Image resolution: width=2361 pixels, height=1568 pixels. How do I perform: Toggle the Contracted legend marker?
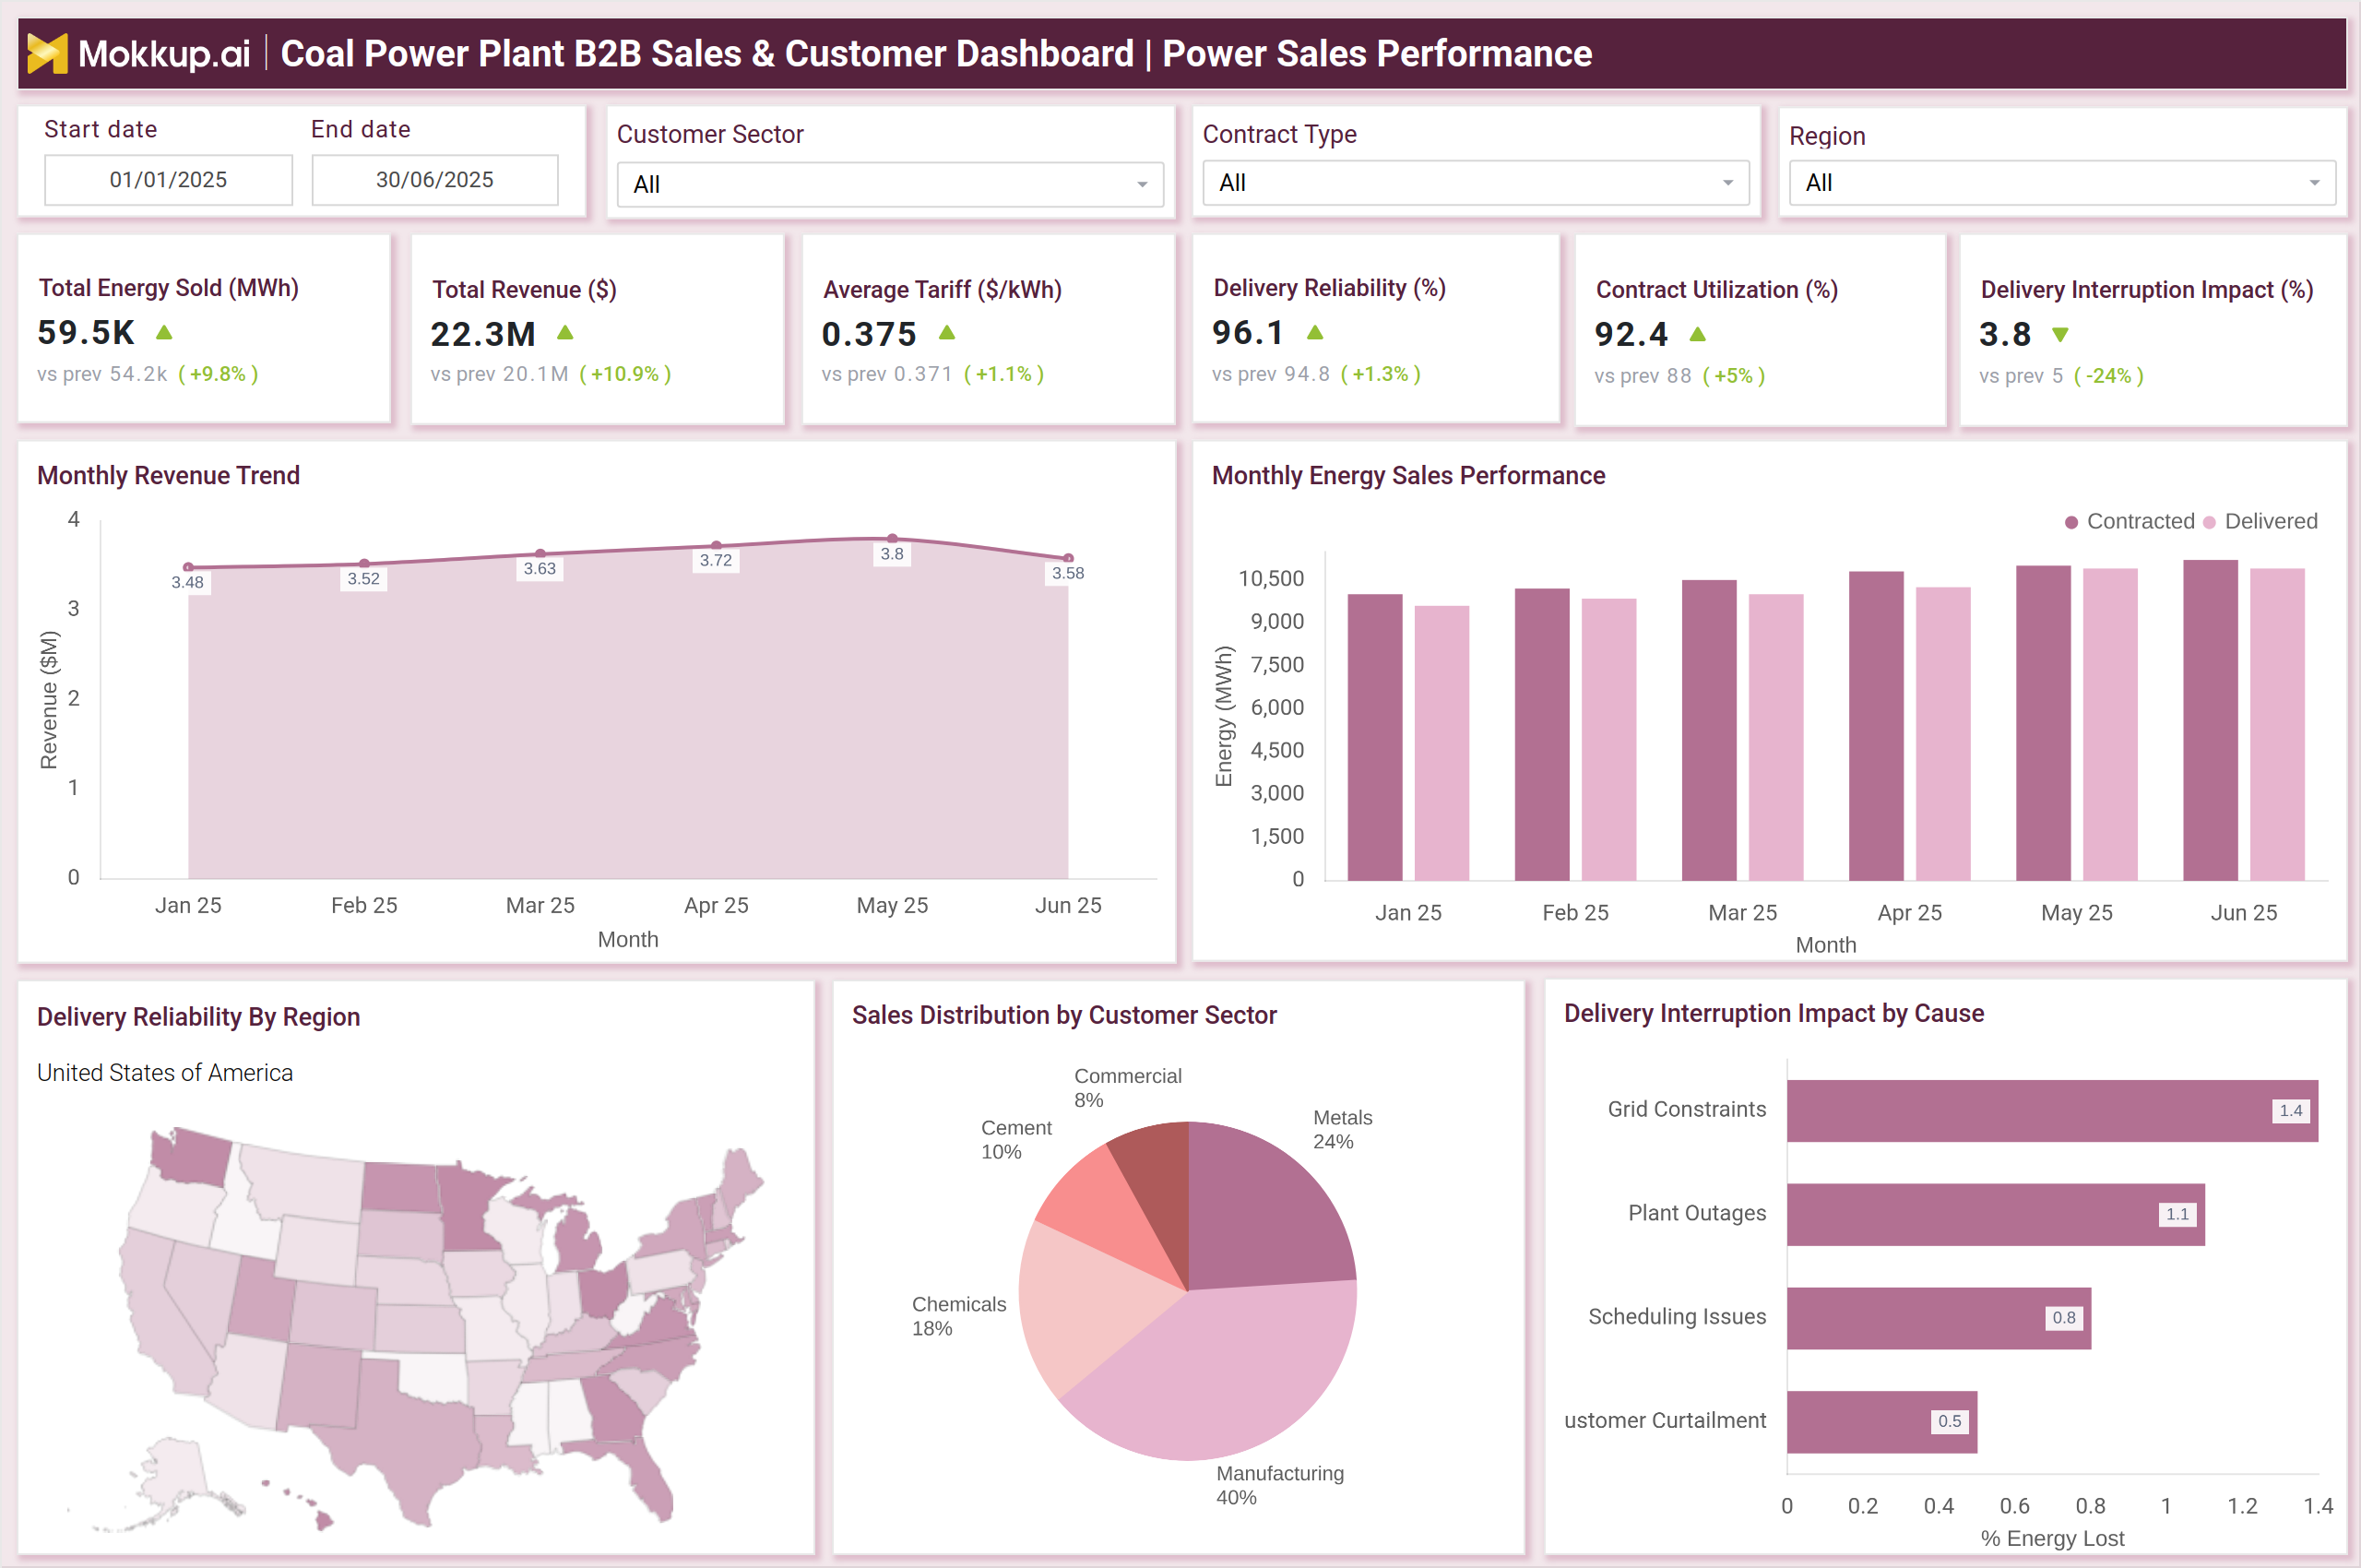tap(2071, 522)
